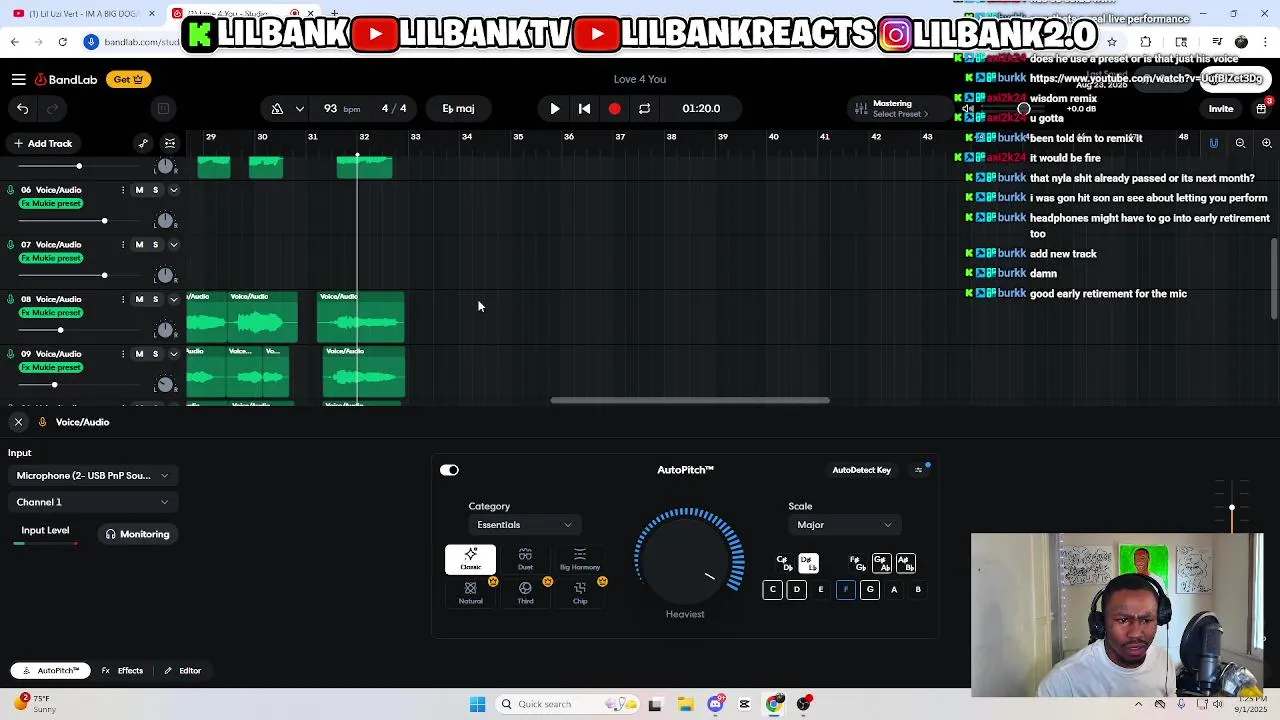This screenshot has width=1280, height=720.
Task: Switch AutoPitch on/off toggle
Action: pyautogui.click(x=449, y=470)
